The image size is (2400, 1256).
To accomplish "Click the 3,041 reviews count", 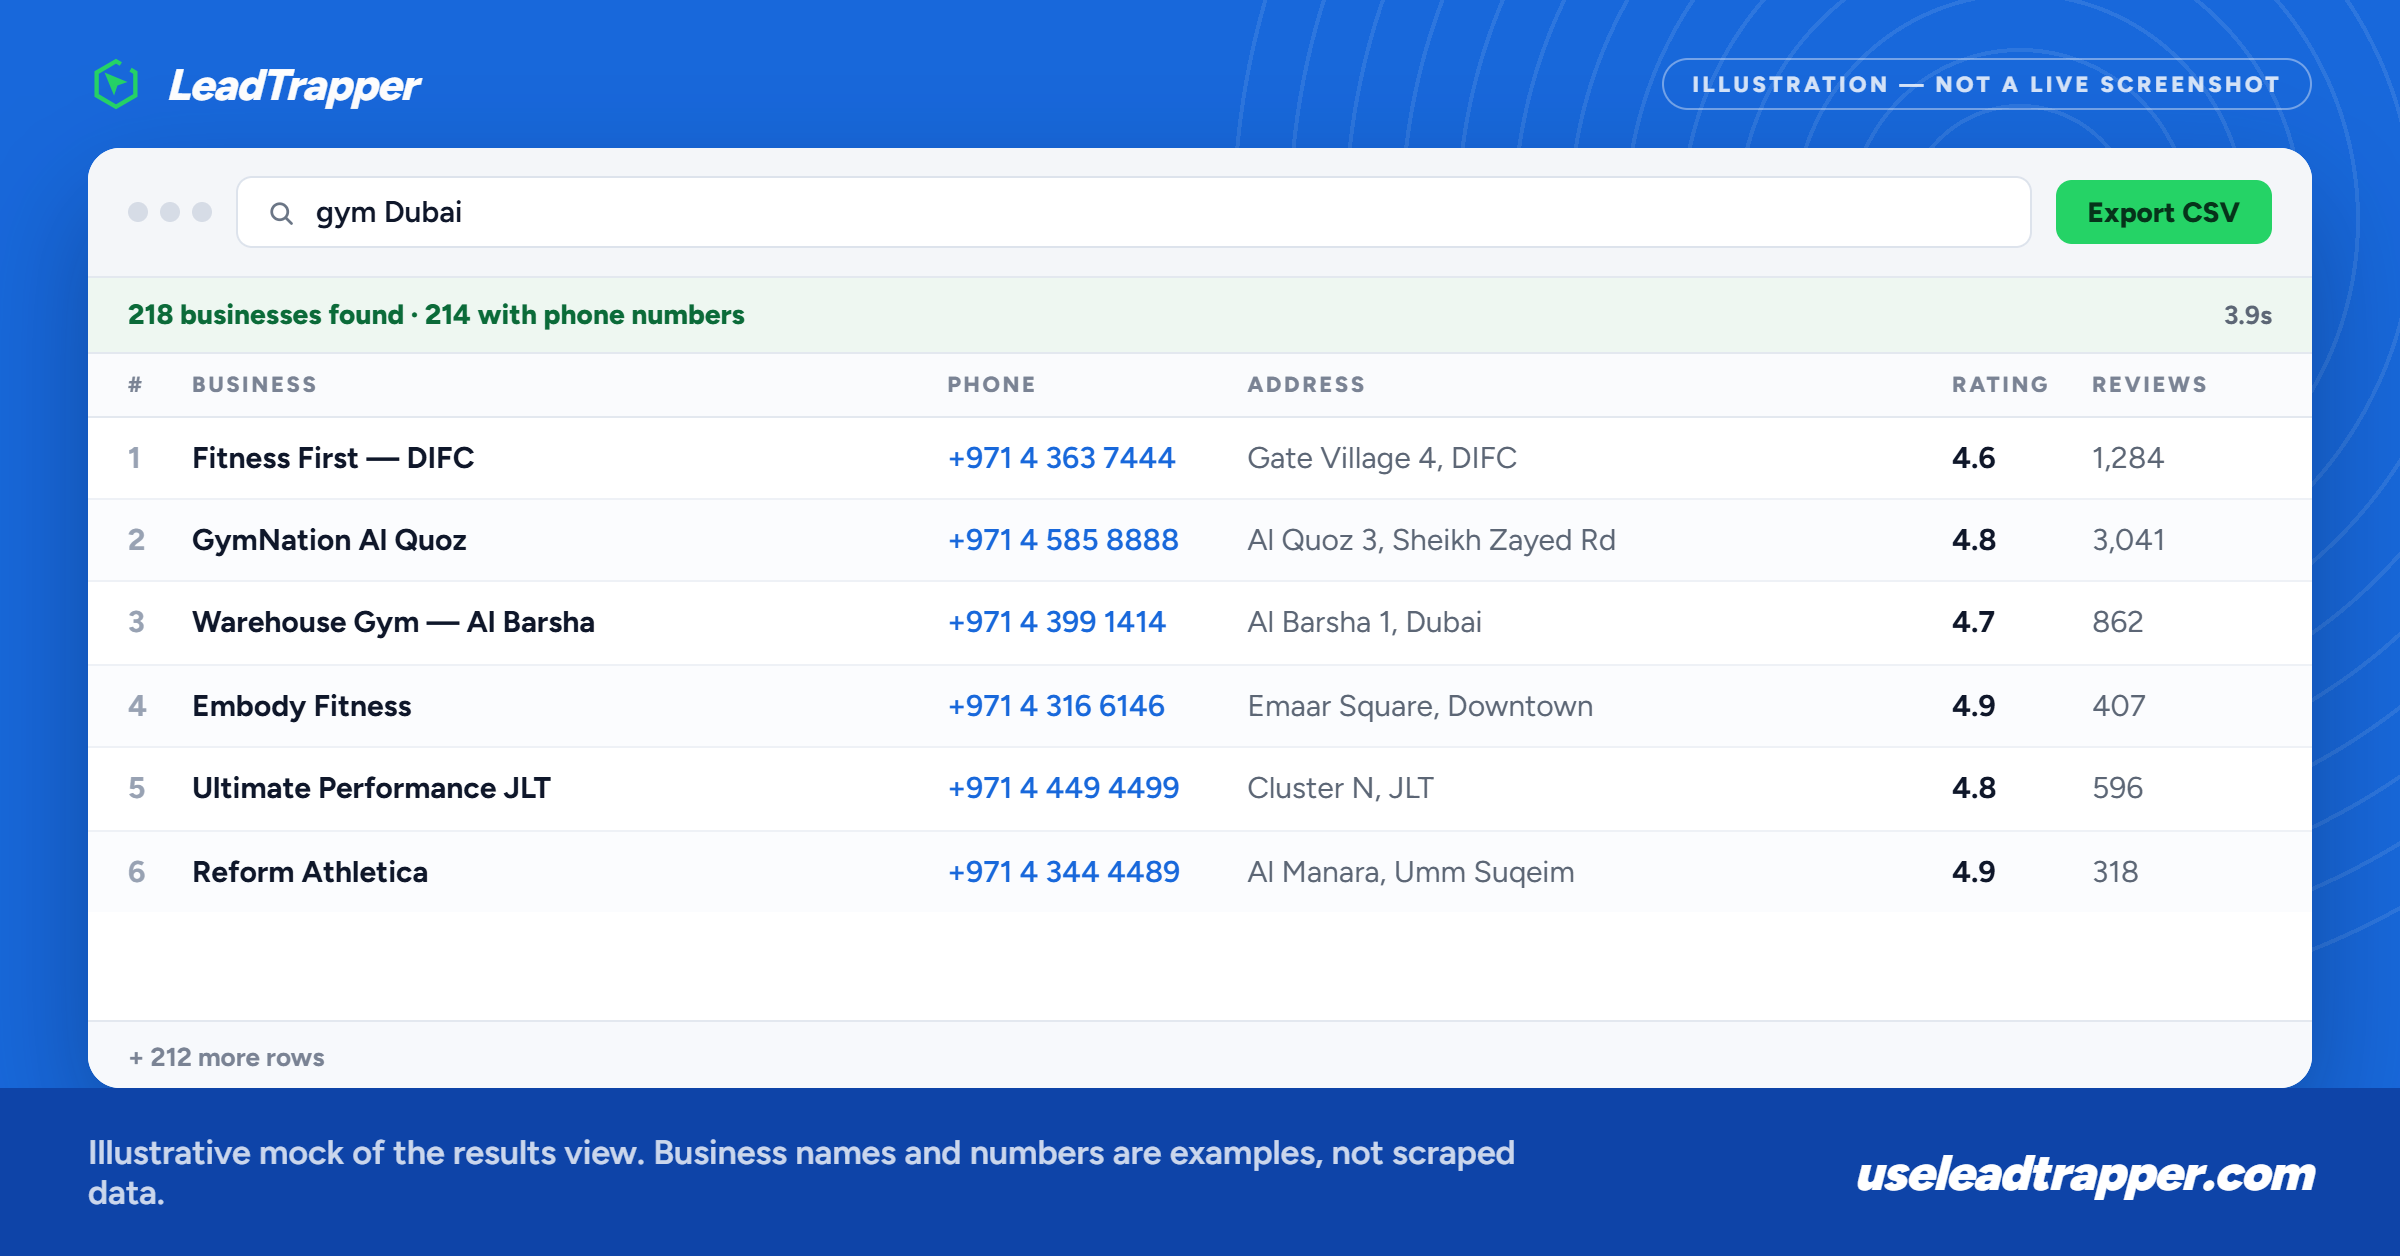I will pos(2128,540).
